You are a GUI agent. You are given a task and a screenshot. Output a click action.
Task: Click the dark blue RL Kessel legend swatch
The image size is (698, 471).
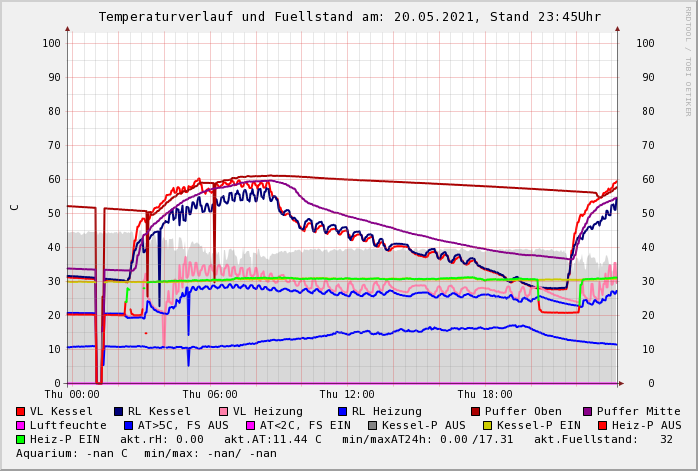pyautogui.click(x=119, y=411)
